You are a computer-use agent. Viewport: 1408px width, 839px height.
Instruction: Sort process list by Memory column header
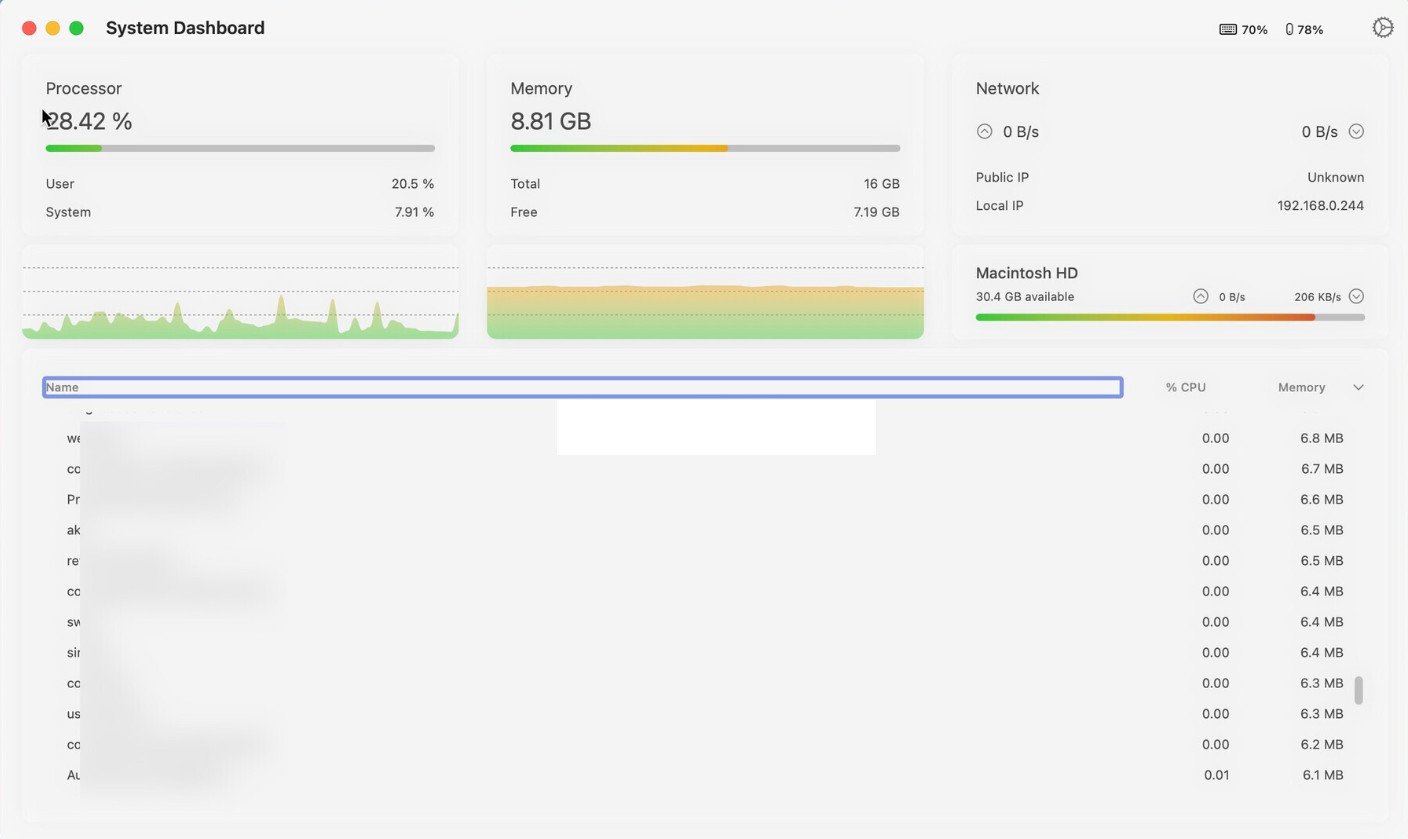(x=1301, y=387)
